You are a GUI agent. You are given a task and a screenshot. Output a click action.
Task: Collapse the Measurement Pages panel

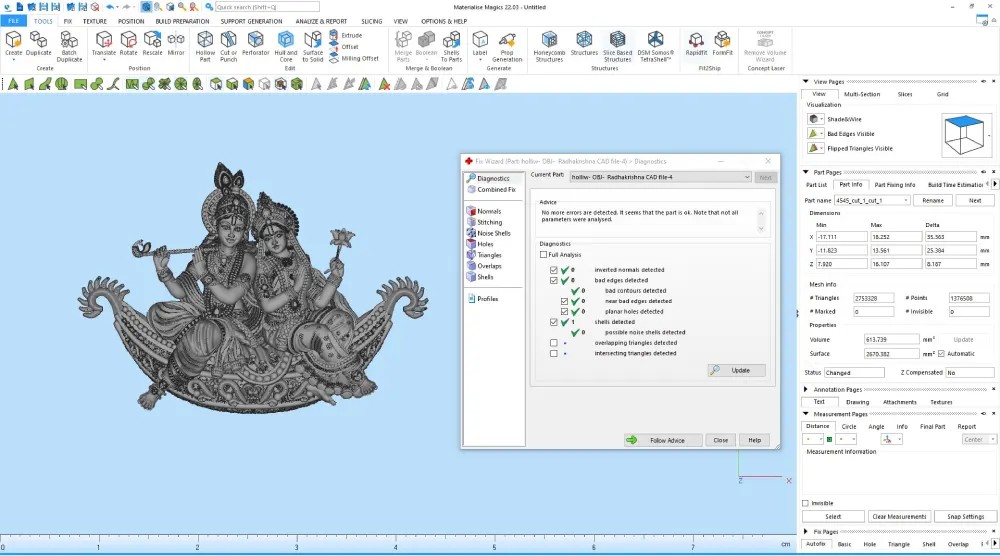coord(805,414)
